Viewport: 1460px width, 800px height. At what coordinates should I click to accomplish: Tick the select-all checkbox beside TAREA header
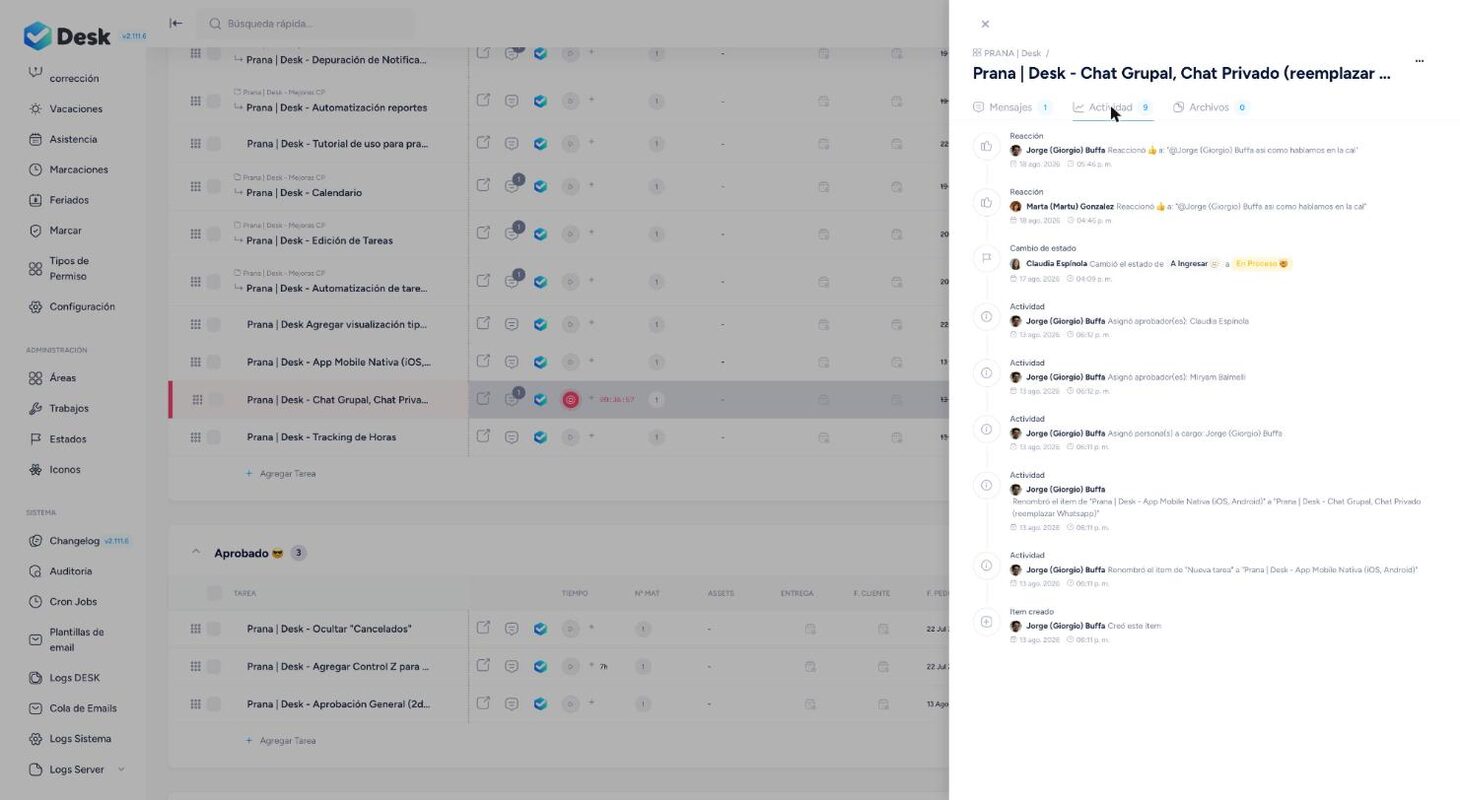click(214, 593)
